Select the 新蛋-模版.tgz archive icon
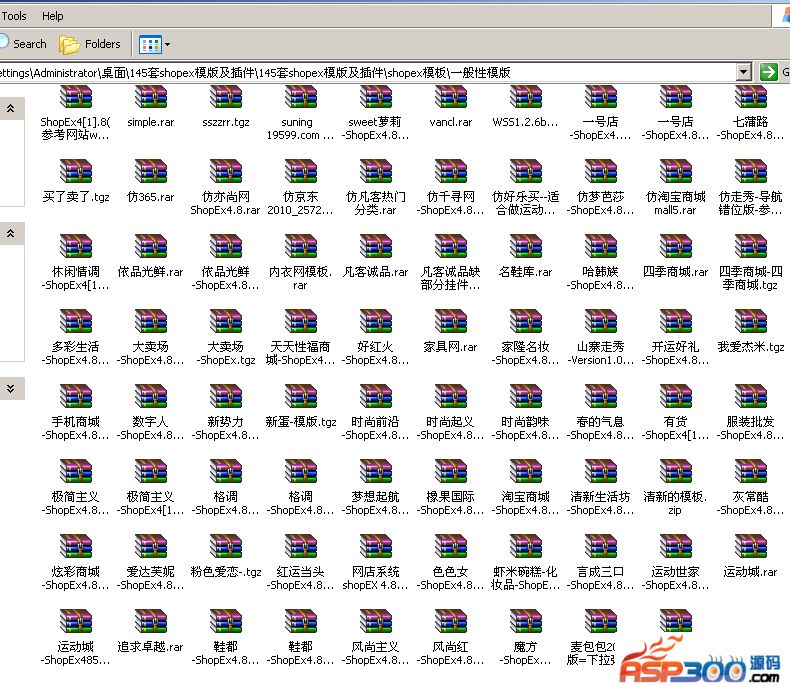 pos(300,396)
